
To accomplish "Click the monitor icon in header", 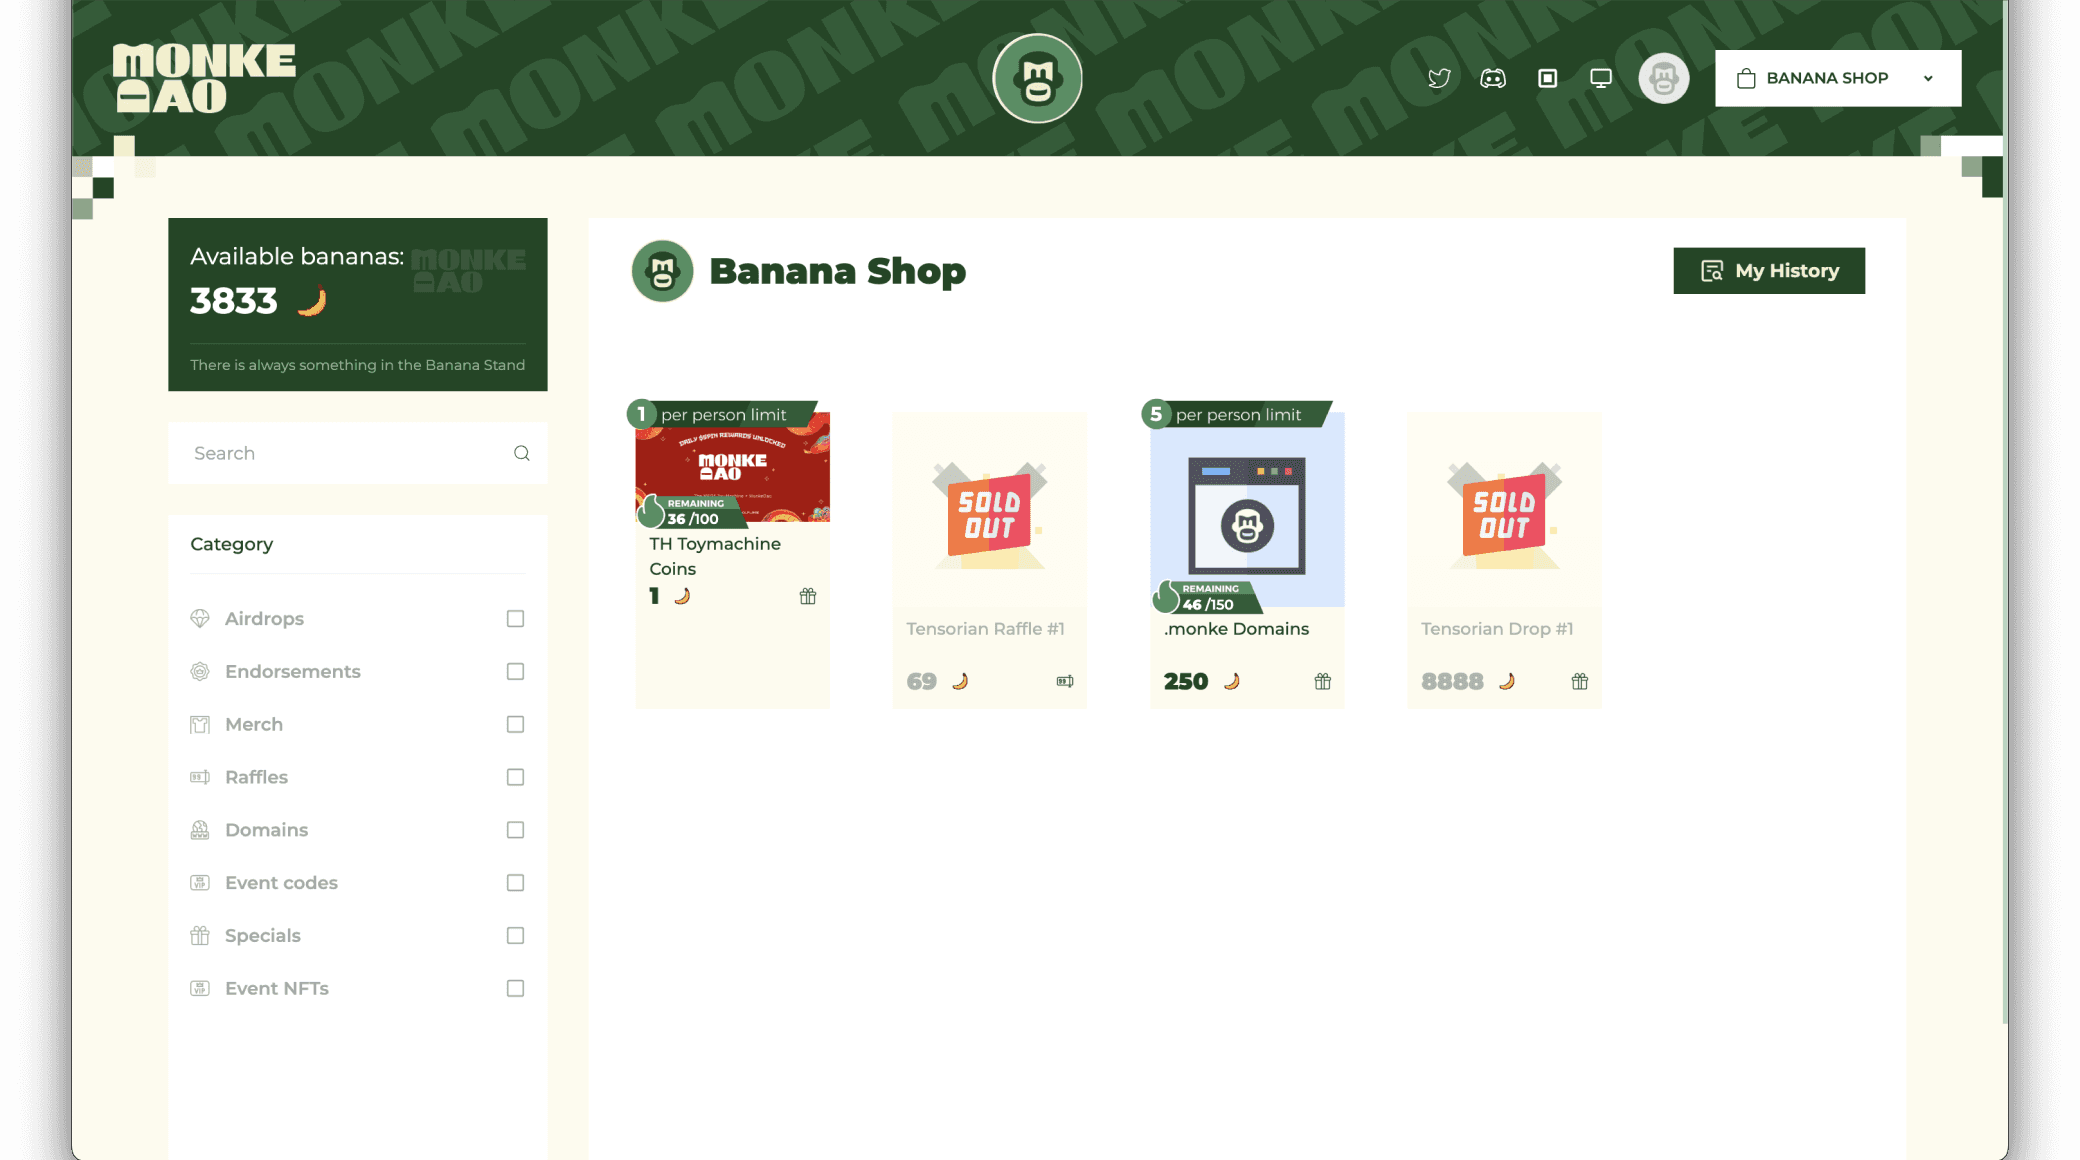I will coord(1601,78).
